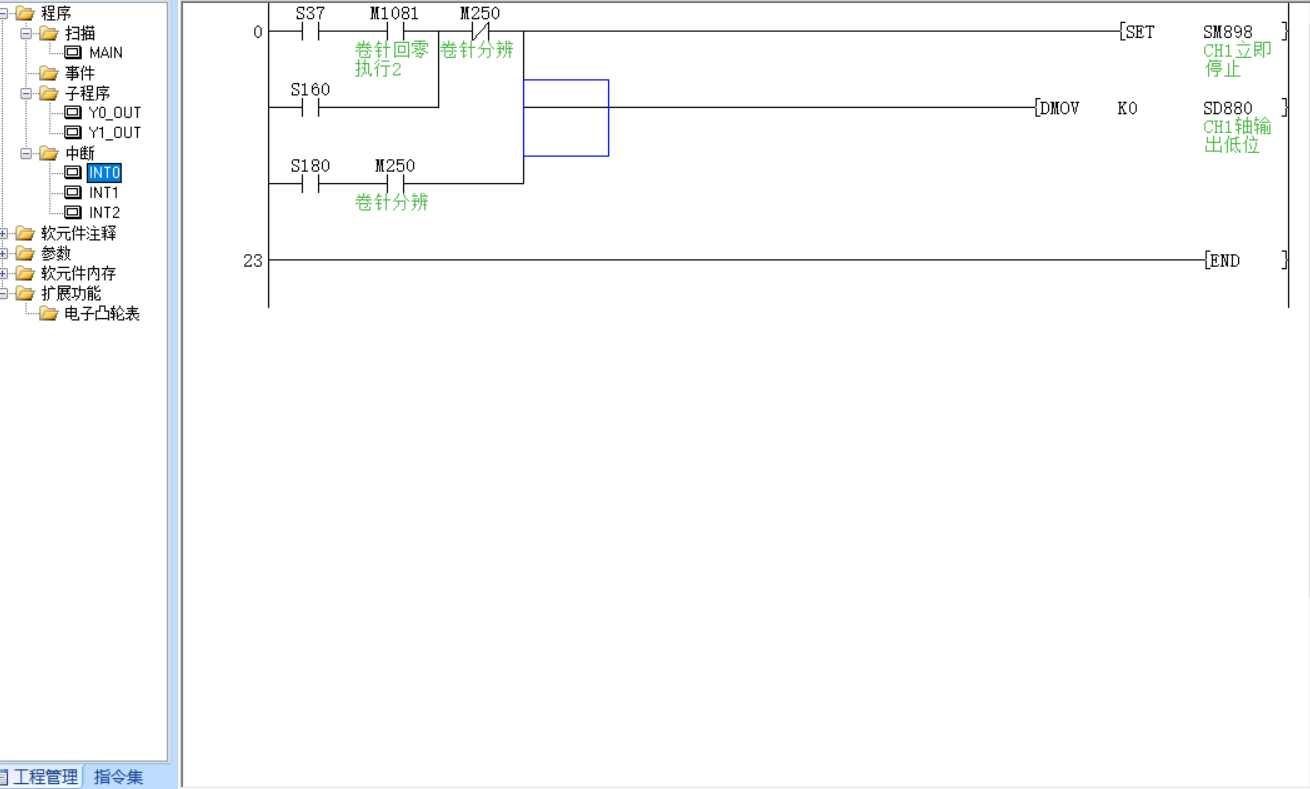This screenshot has width=1310, height=789.
Task: Click step number 0
Action: coord(258,32)
